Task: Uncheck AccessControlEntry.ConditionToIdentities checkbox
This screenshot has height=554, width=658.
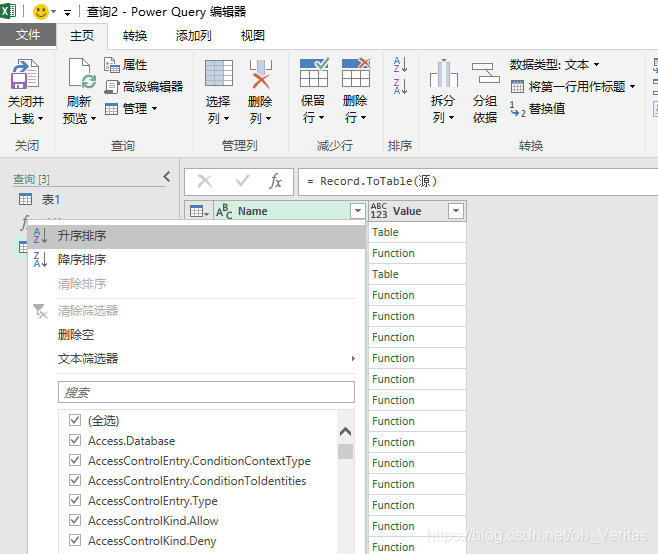Action: click(x=75, y=480)
